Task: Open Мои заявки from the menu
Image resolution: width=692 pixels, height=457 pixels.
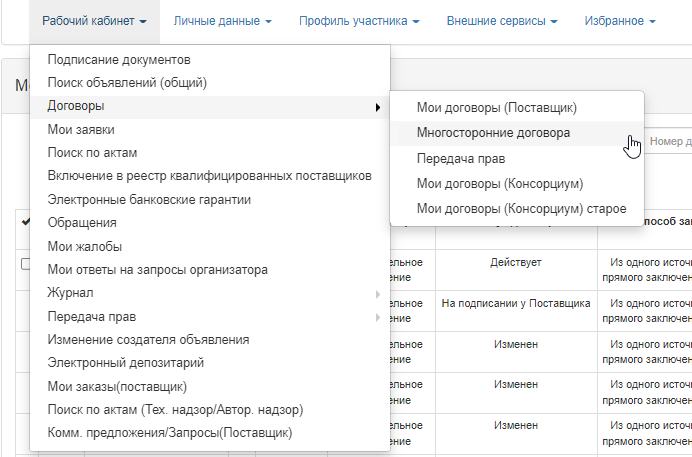Action: [x=81, y=129]
